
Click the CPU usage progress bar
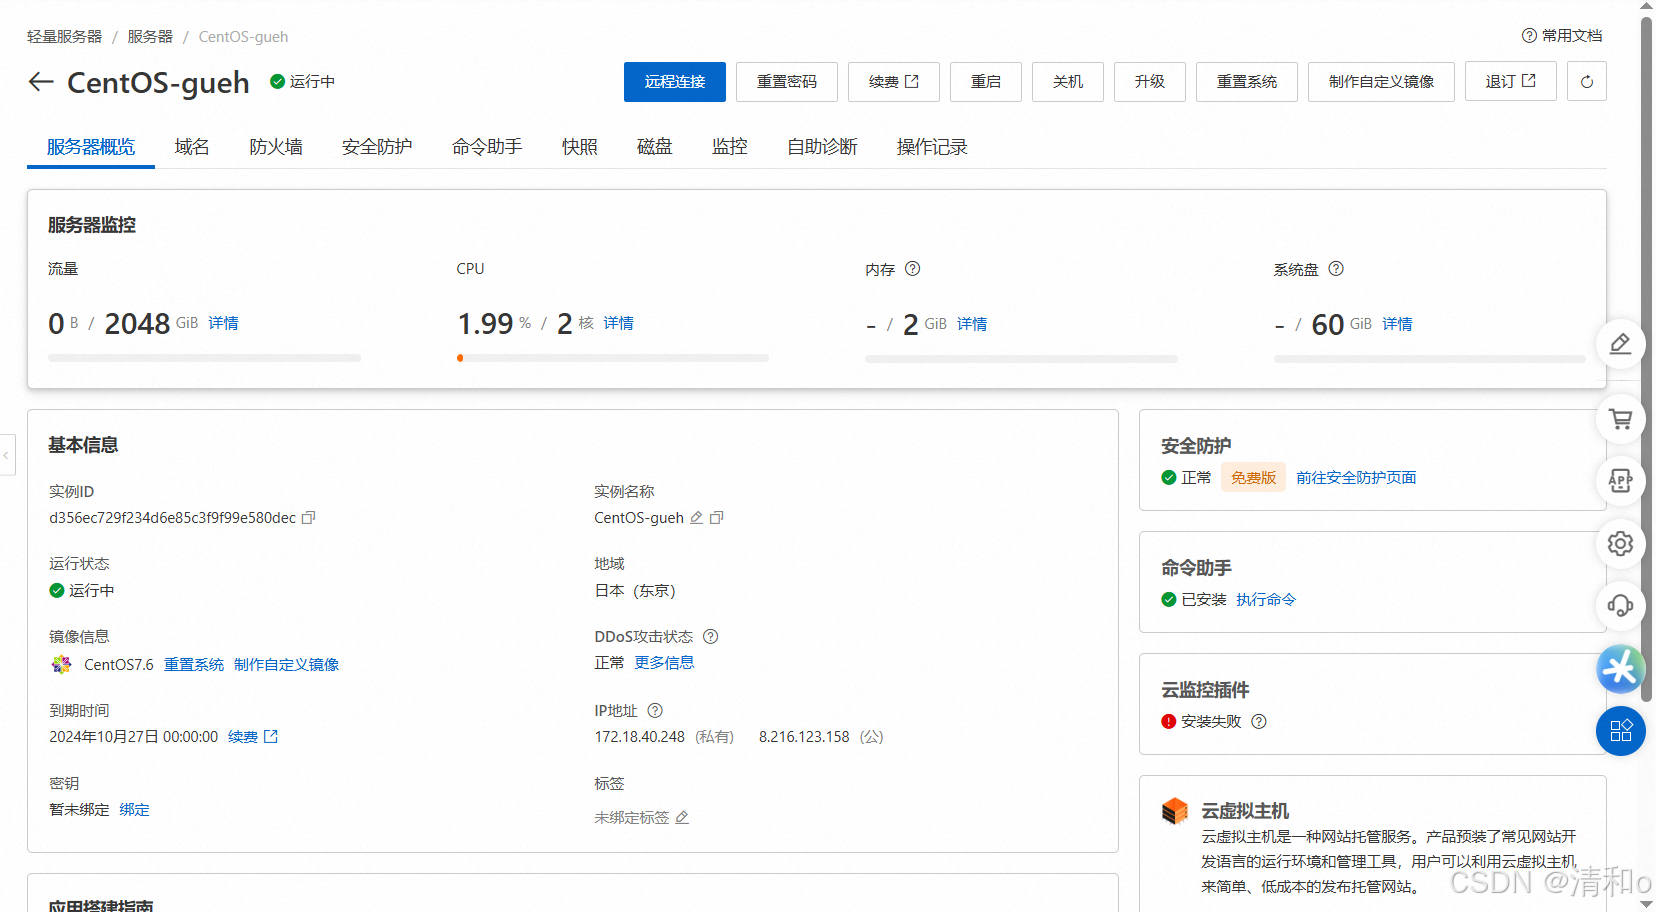[613, 358]
